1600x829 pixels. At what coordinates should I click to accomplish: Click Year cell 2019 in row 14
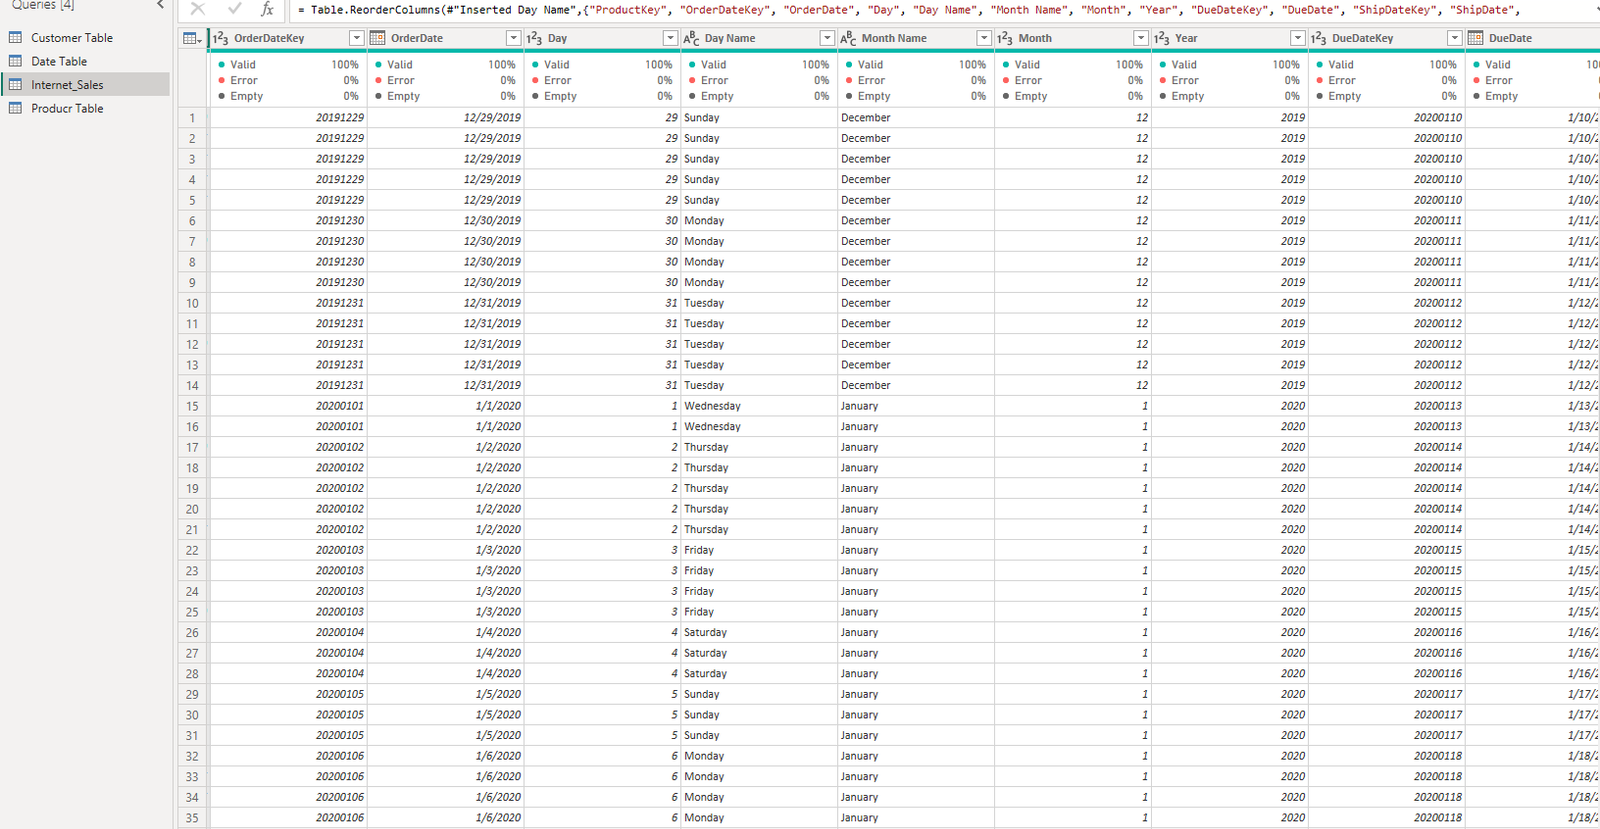[x=1230, y=386]
